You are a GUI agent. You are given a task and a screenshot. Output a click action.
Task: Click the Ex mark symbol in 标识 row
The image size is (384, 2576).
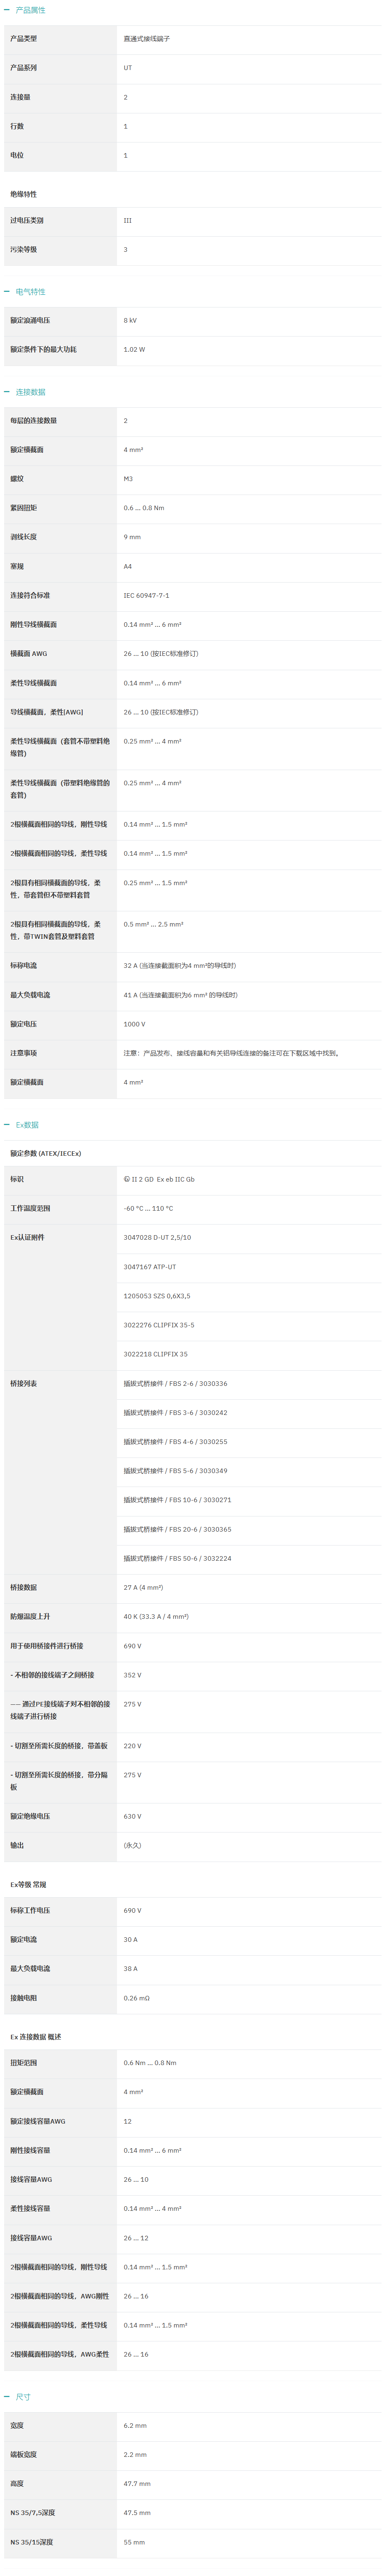[127, 1179]
